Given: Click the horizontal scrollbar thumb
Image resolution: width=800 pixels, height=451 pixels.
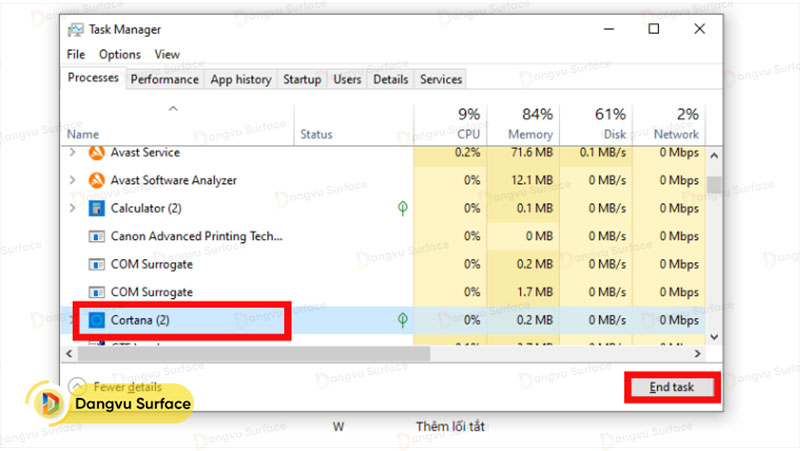Looking at the screenshot, I should pyautogui.click(x=254, y=354).
